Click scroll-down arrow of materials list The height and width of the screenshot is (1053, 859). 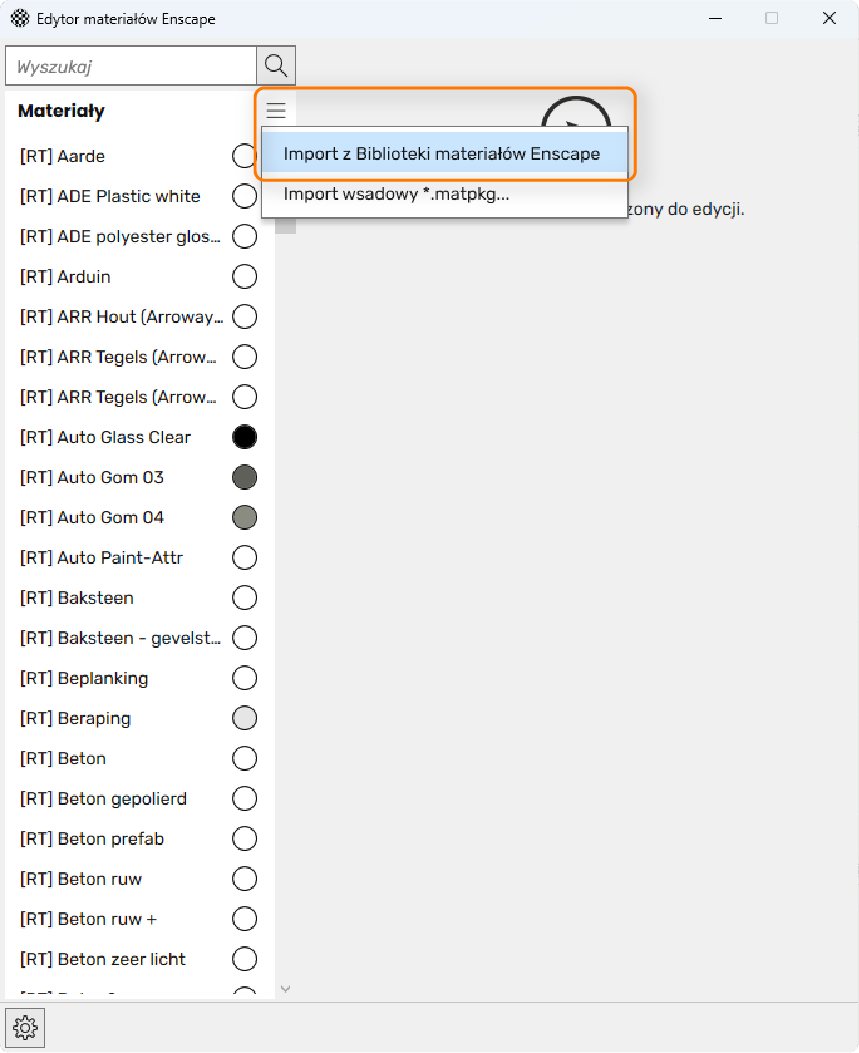pyautogui.click(x=285, y=989)
